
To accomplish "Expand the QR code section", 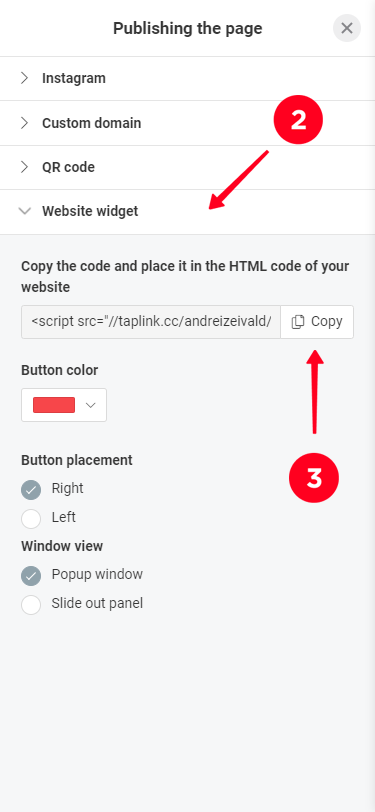I will tap(188, 167).
